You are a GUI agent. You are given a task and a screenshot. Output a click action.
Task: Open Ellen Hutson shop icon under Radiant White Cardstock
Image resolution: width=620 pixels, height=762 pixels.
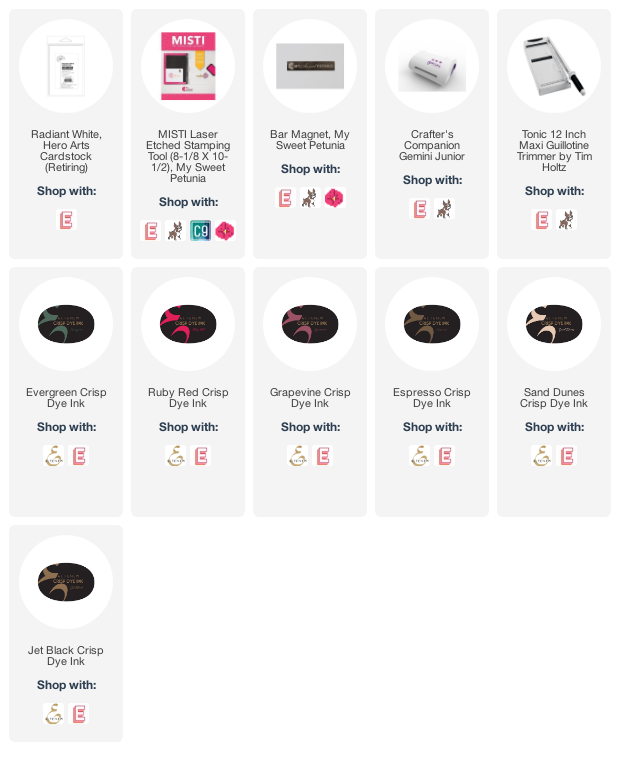[x=66, y=220]
